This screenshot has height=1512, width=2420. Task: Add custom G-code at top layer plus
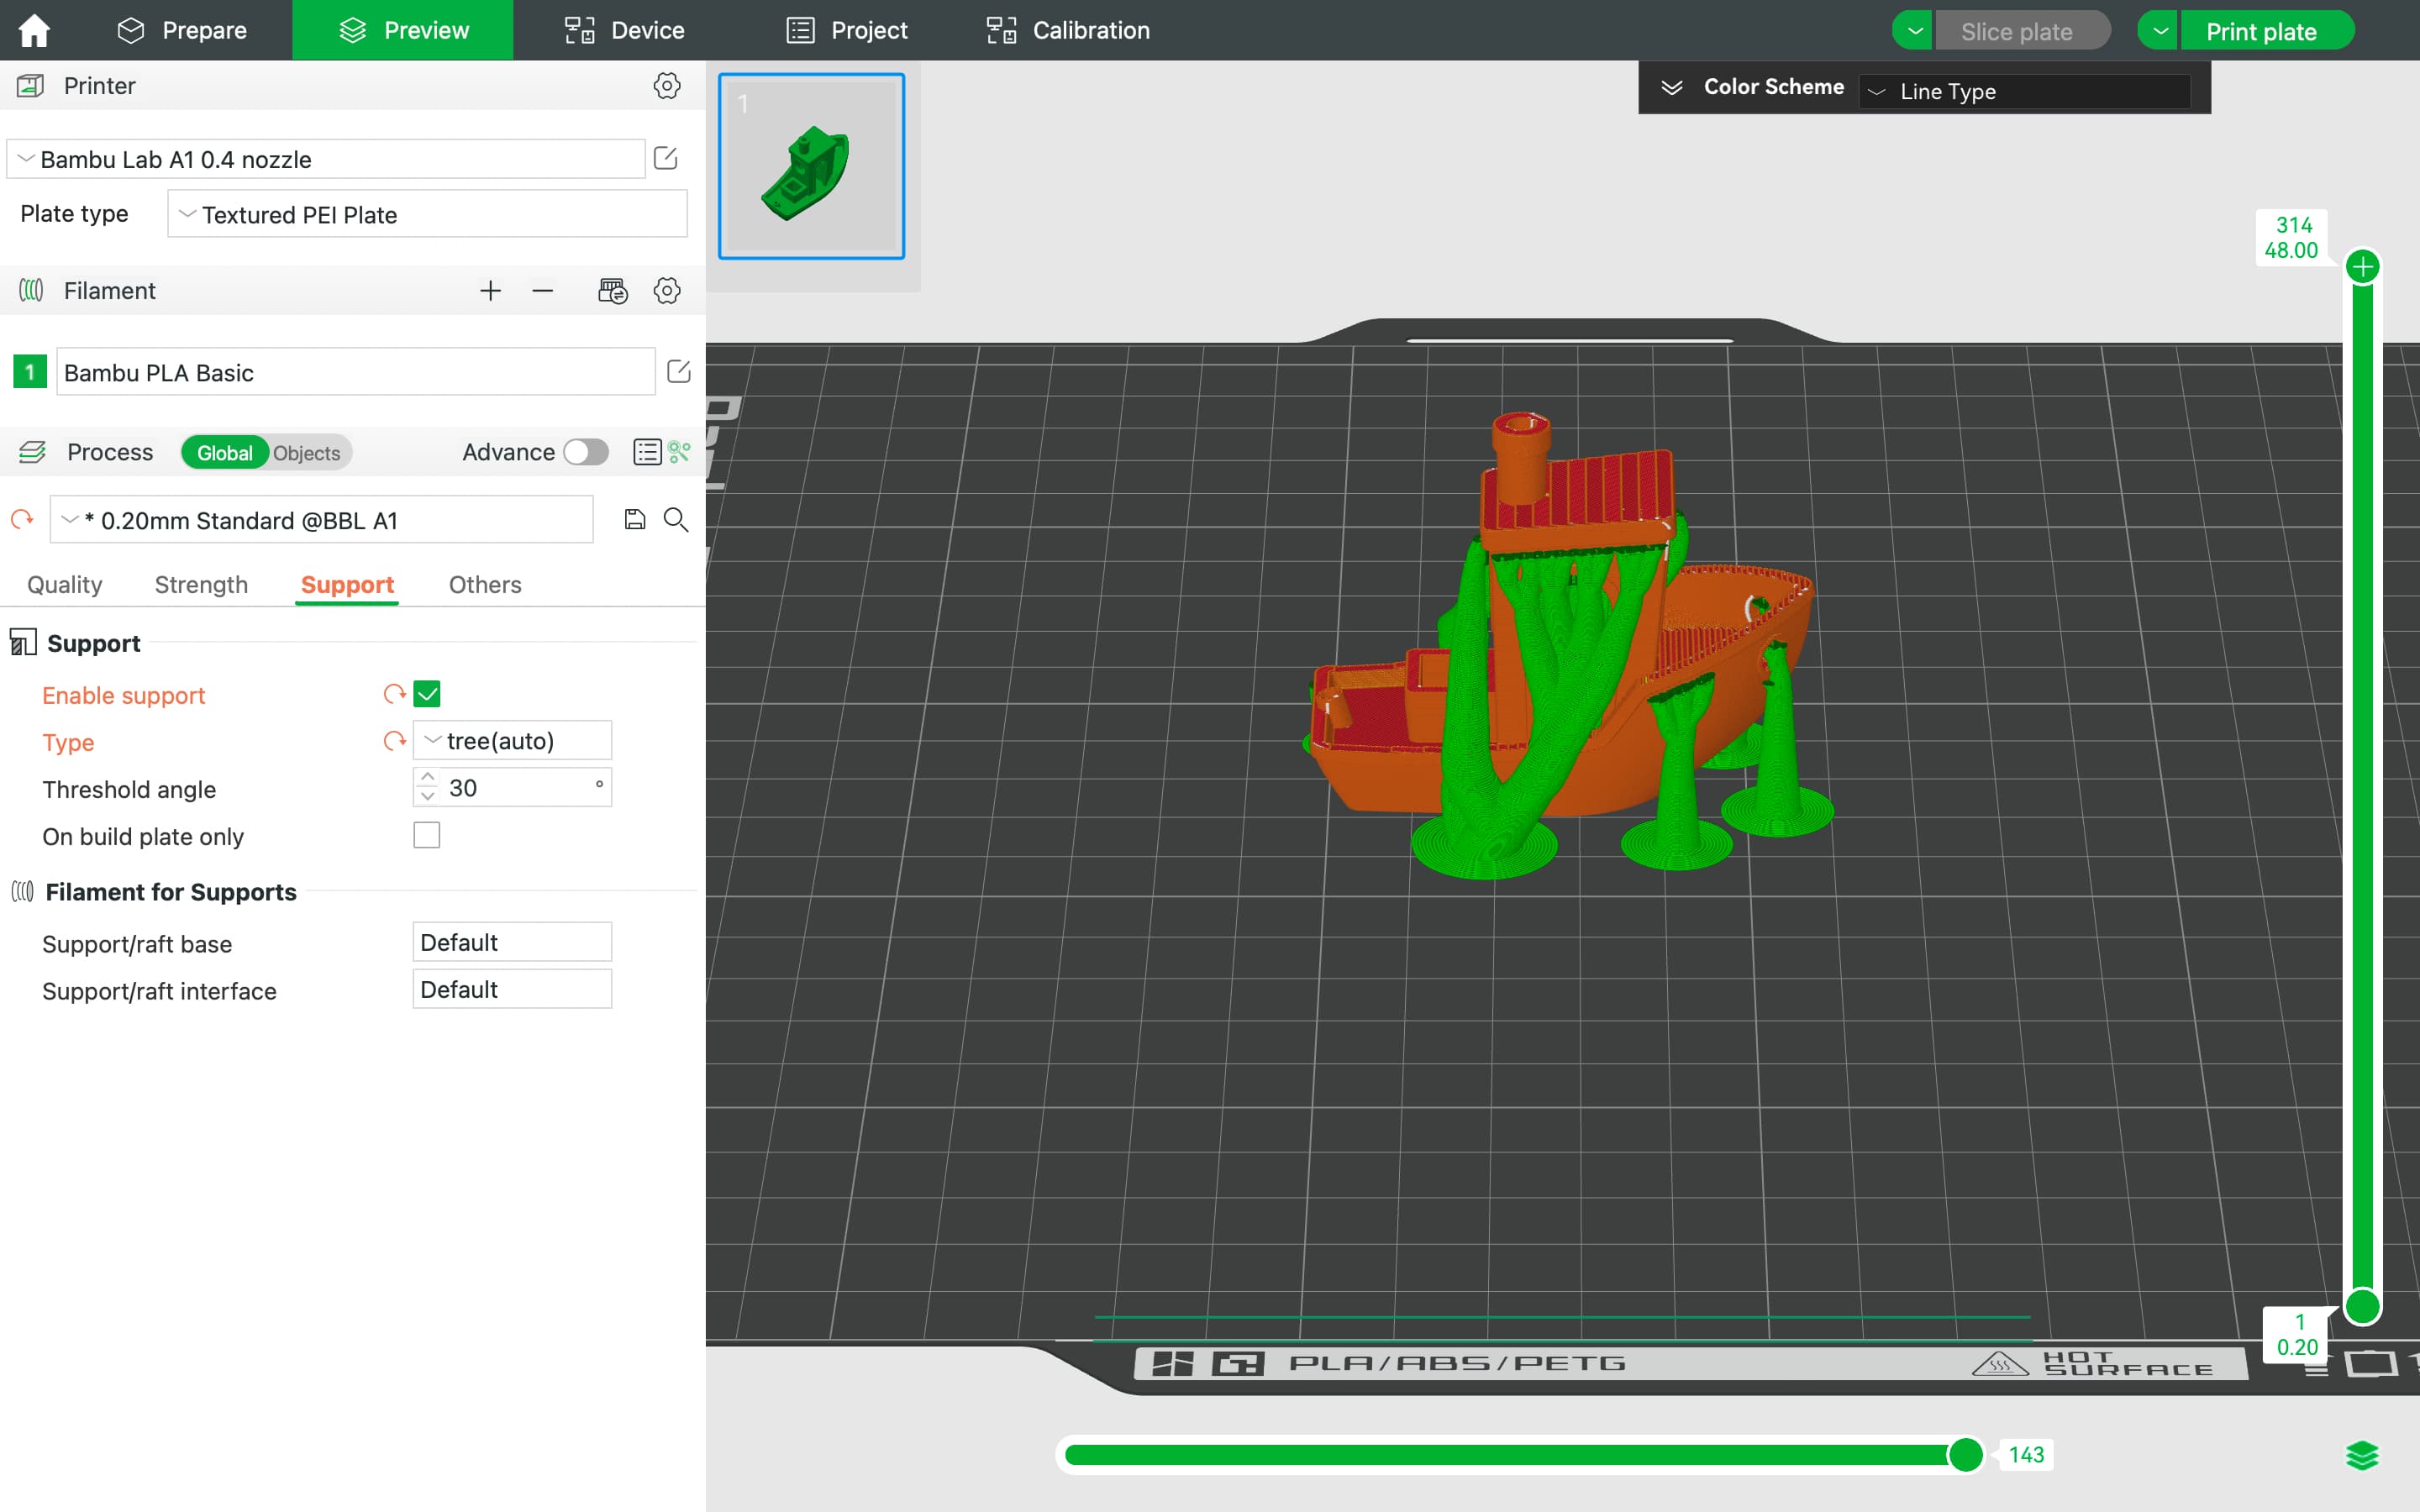click(x=2363, y=267)
